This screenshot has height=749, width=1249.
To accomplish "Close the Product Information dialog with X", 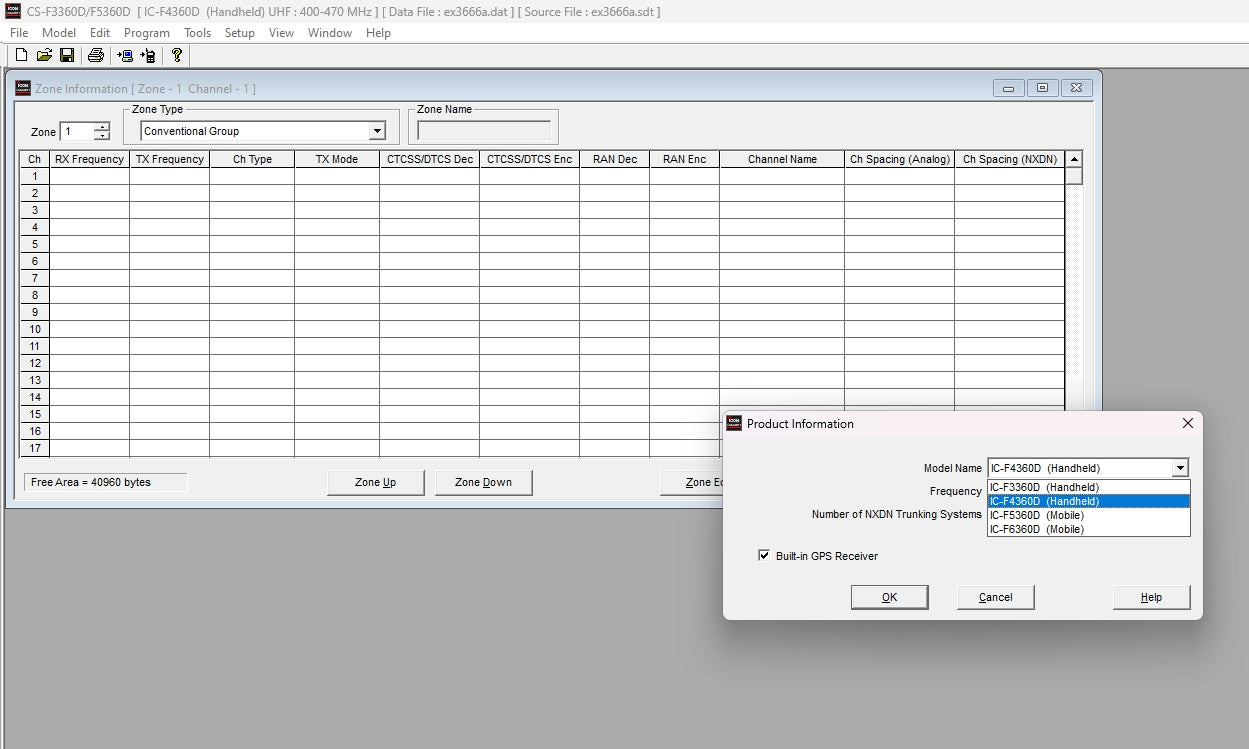I will 1187,423.
